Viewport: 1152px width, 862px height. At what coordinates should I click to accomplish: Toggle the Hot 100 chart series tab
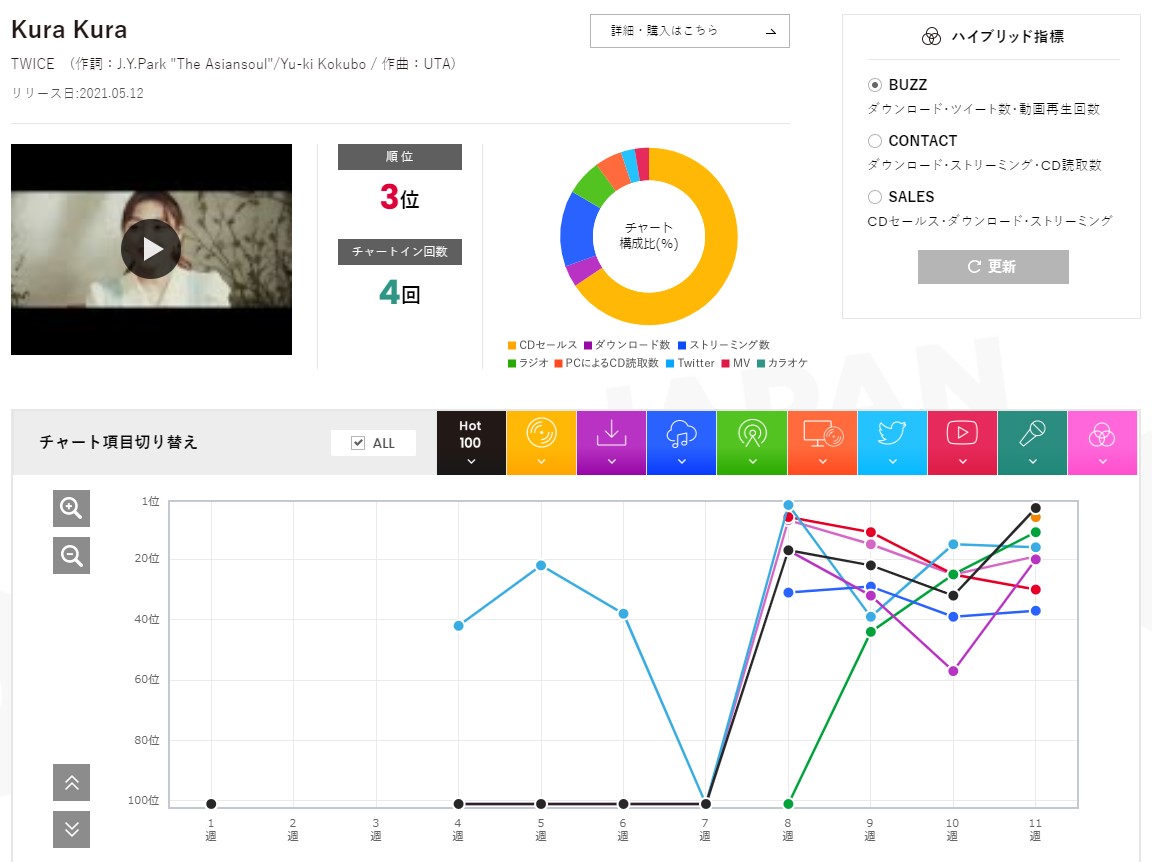coord(470,442)
